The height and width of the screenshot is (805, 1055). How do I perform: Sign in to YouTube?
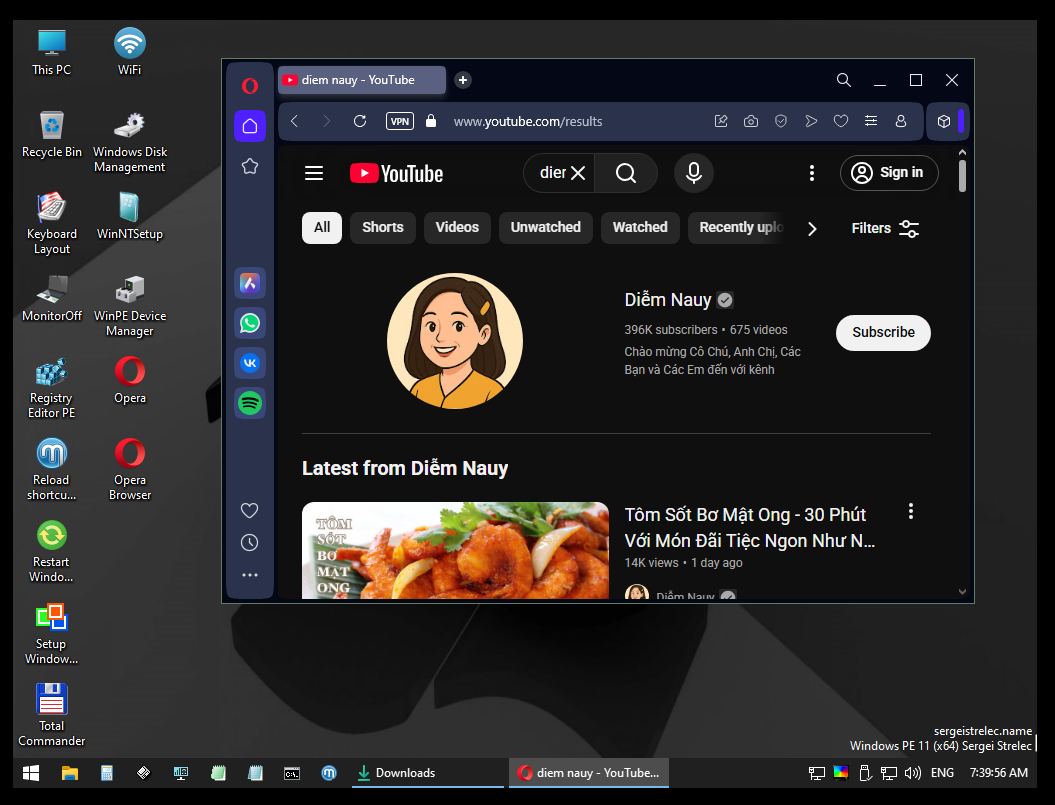pyautogui.click(x=888, y=173)
